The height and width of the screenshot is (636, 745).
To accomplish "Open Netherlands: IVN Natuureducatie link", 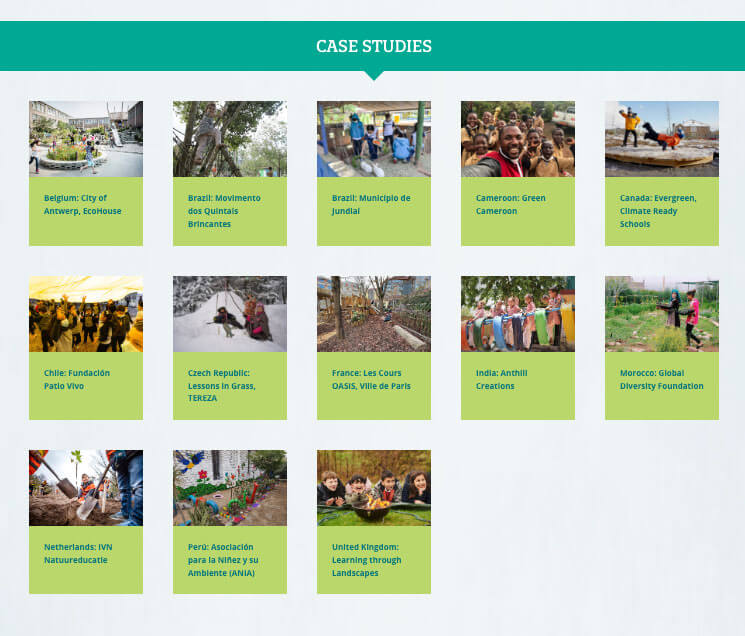I will coord(78,553).
